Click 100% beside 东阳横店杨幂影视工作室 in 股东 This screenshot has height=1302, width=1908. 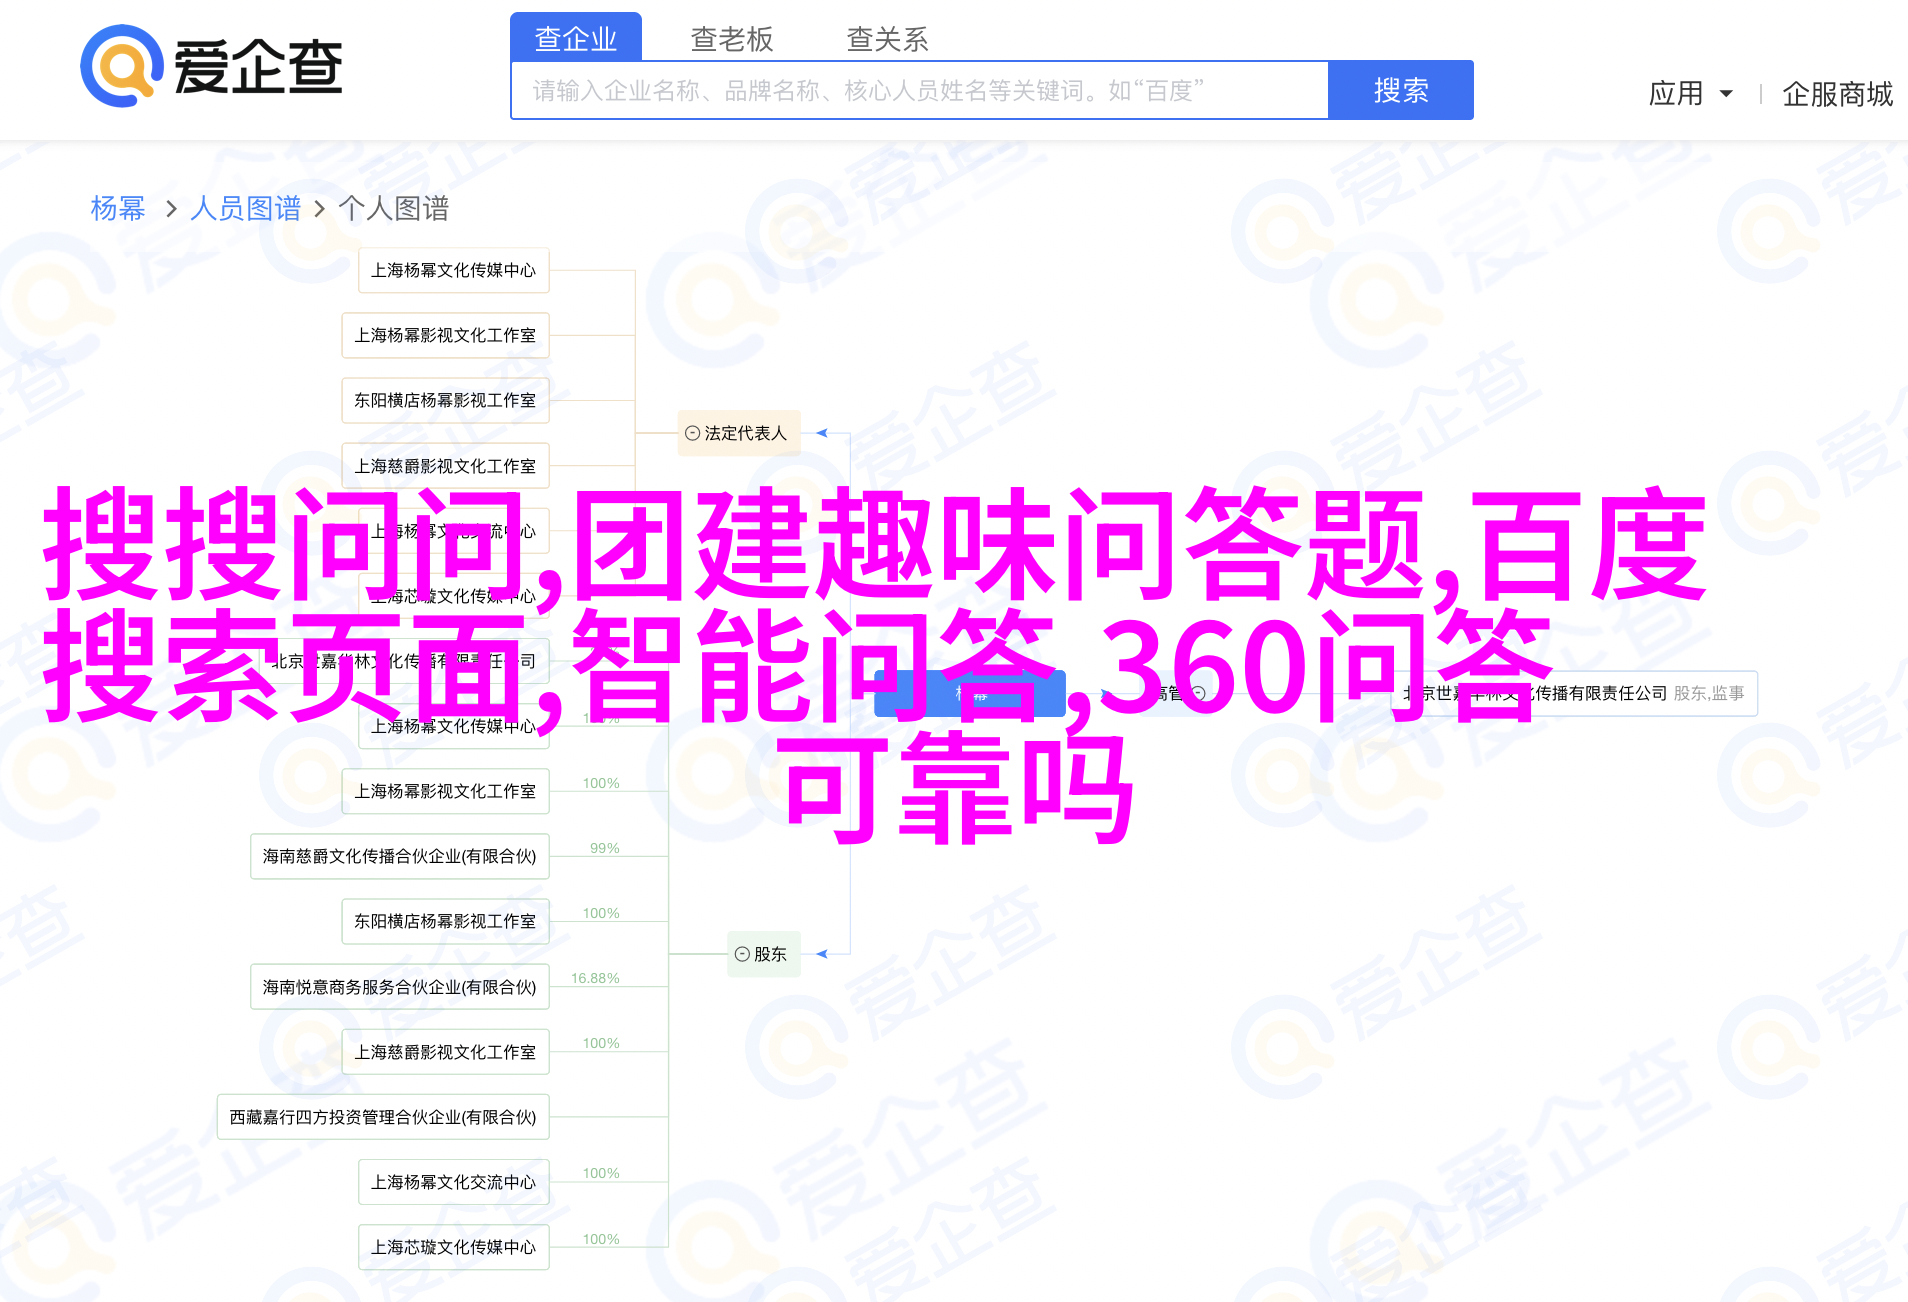click(601, 913)
